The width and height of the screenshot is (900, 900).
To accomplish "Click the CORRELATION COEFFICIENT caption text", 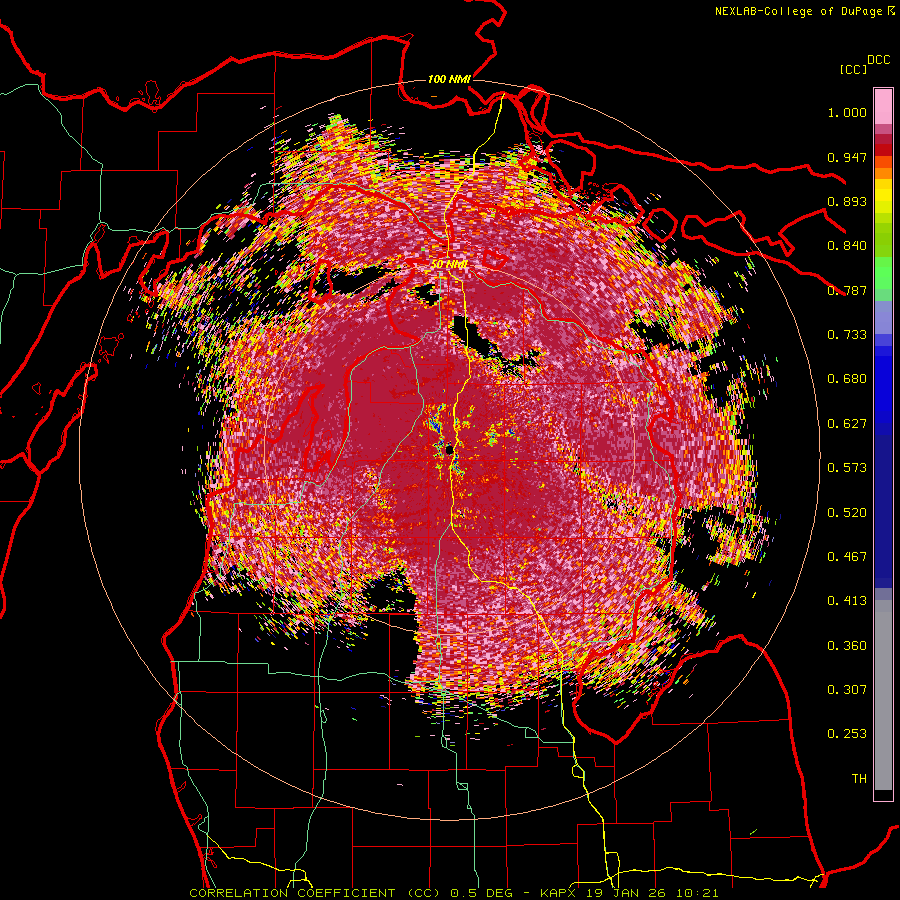I will (x=292, y=893).
